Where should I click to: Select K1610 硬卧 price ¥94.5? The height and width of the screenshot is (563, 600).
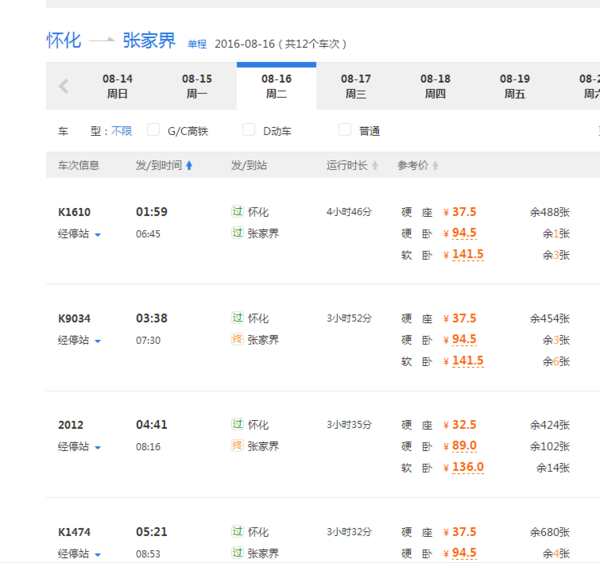tap(460, 233)
